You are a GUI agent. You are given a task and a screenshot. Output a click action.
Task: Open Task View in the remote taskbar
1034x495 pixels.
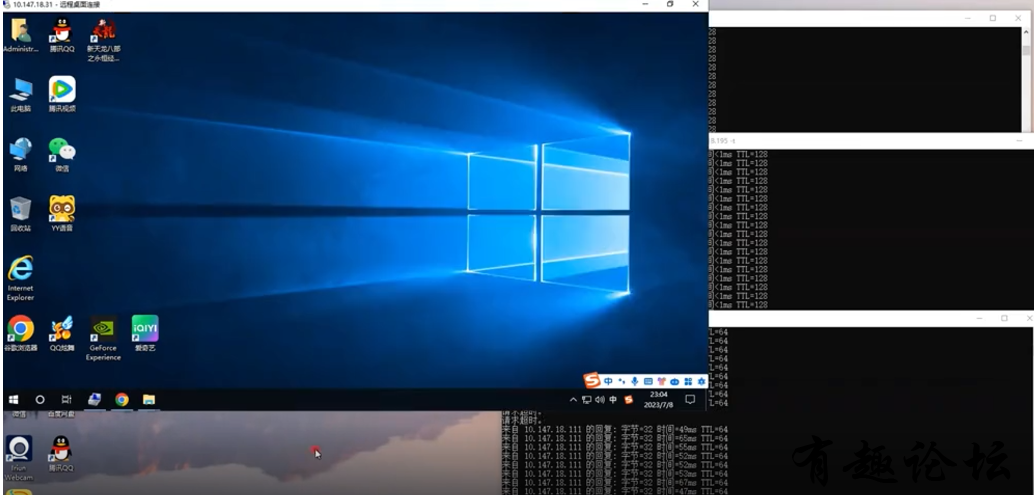(66, 399)
